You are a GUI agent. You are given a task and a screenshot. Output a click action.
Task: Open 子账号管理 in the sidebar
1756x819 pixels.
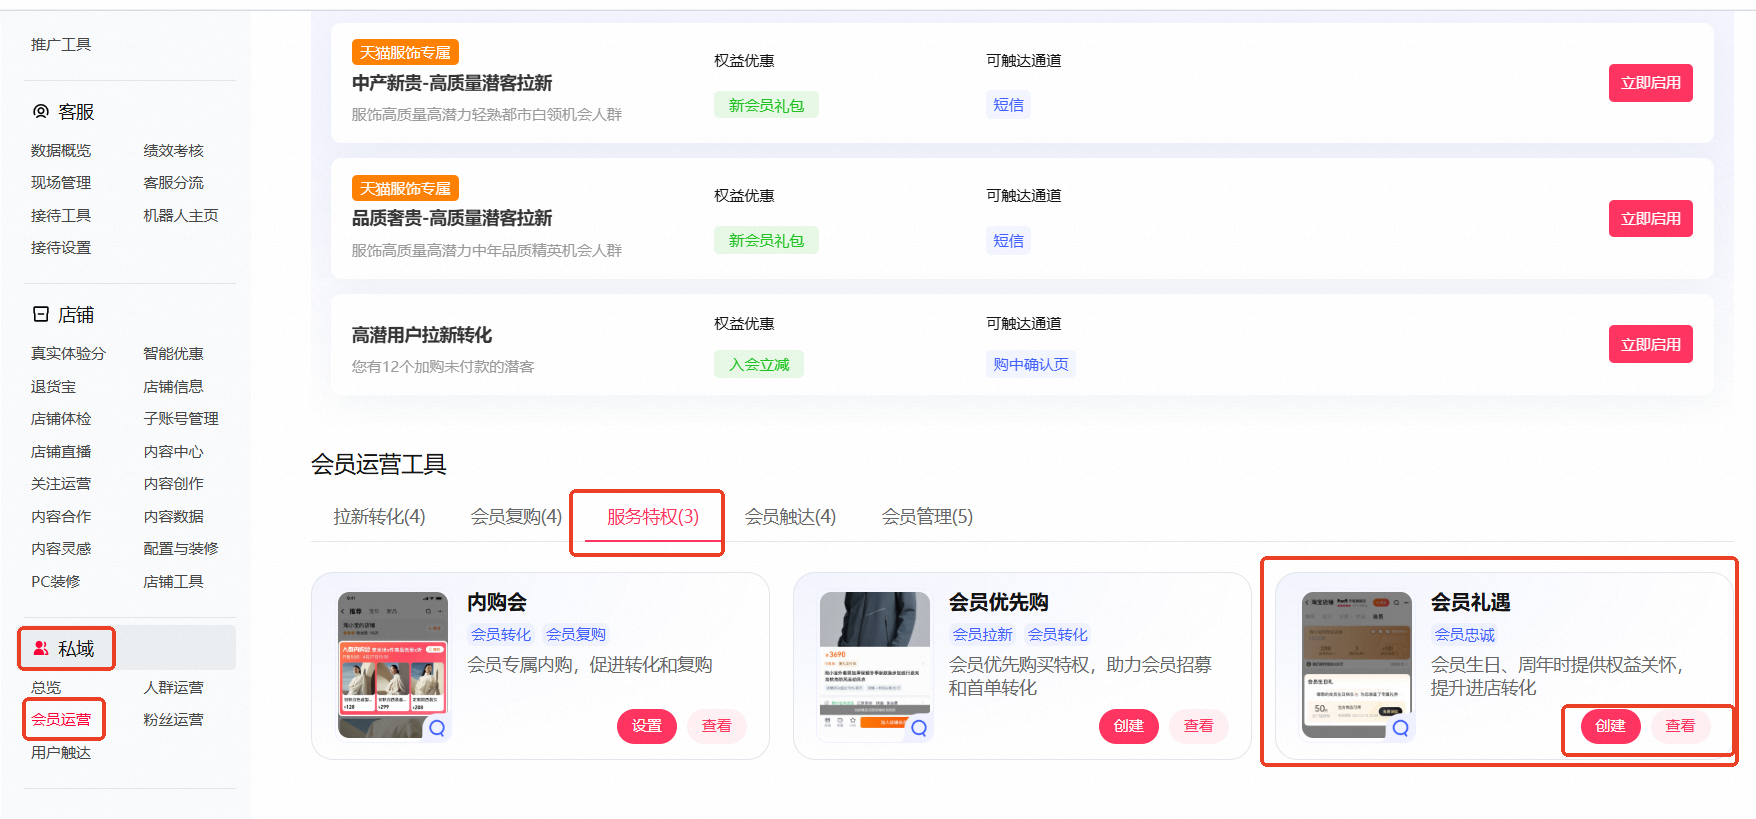coord(181,419)
